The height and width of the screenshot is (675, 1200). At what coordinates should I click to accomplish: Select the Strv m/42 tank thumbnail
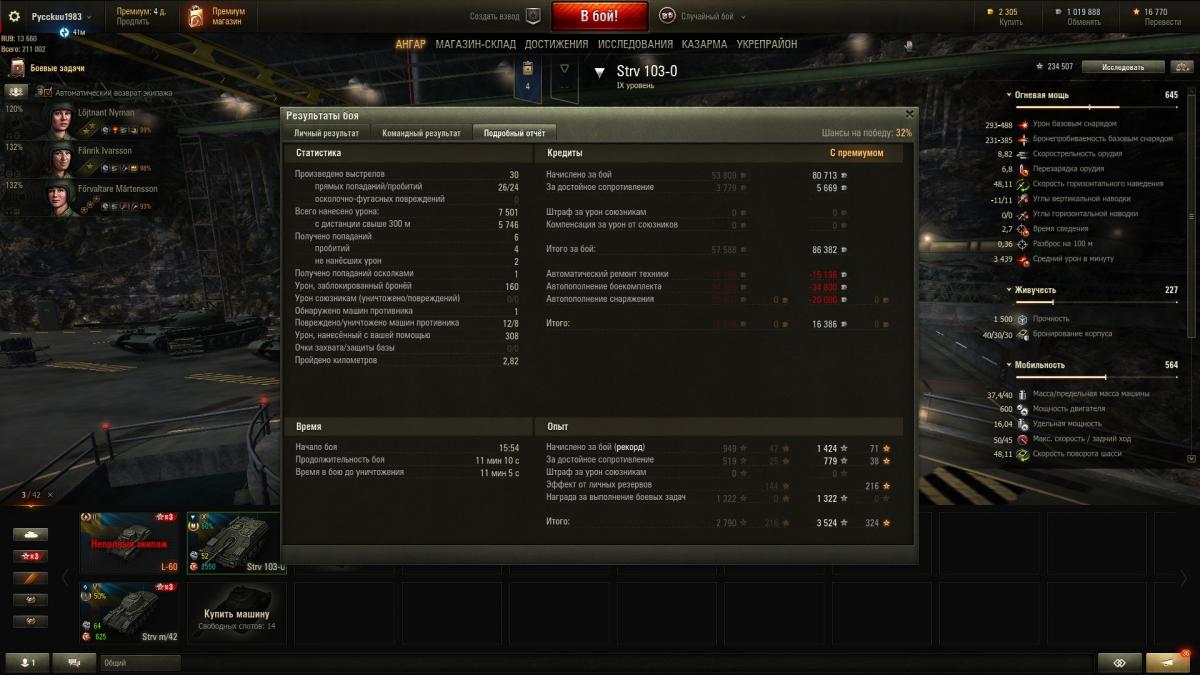coord(132,613)
